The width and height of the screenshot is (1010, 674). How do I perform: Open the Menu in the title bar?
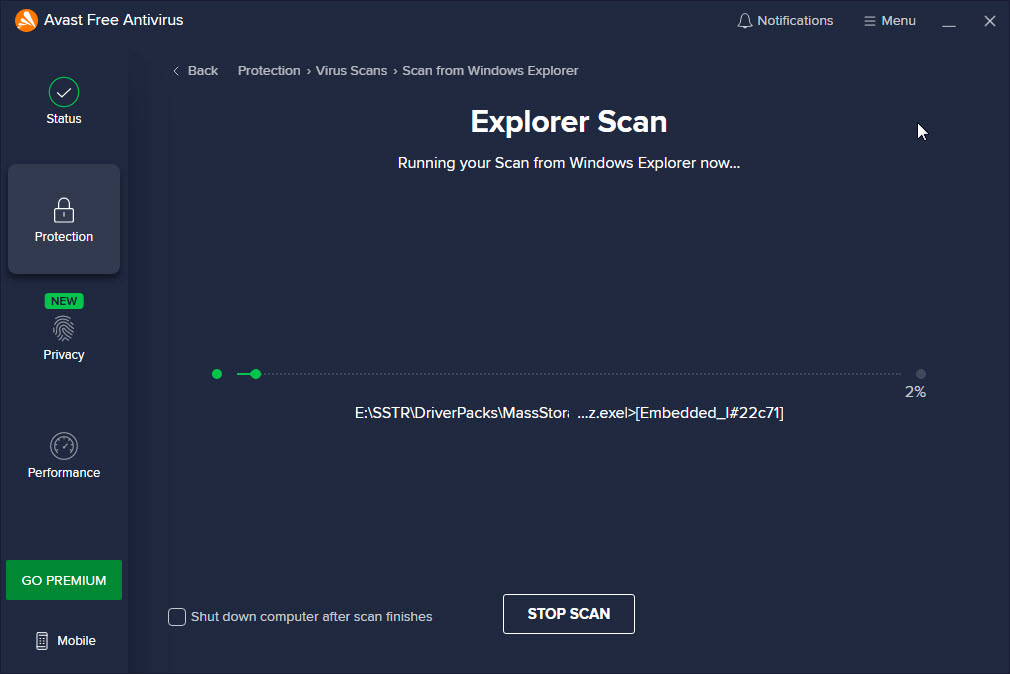889,20
